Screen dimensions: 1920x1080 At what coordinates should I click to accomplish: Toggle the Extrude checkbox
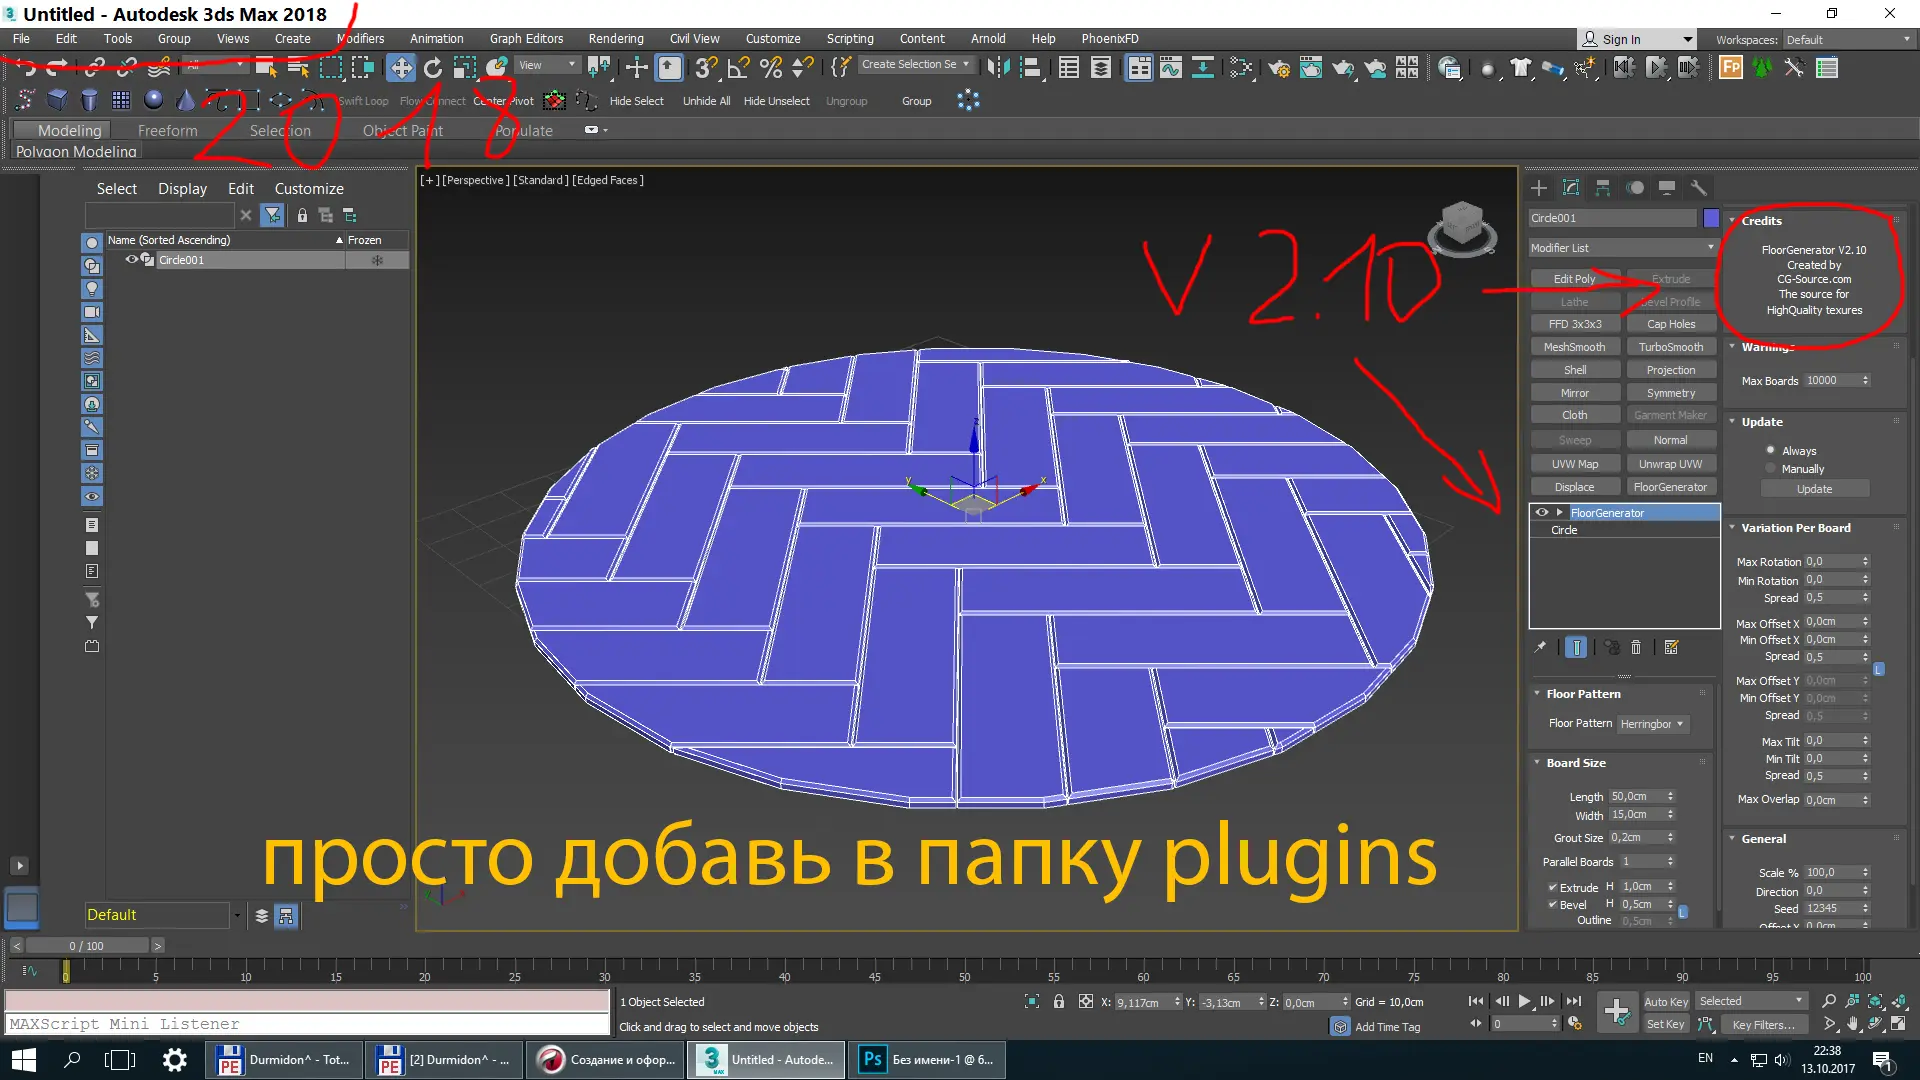coord(1552,887)
